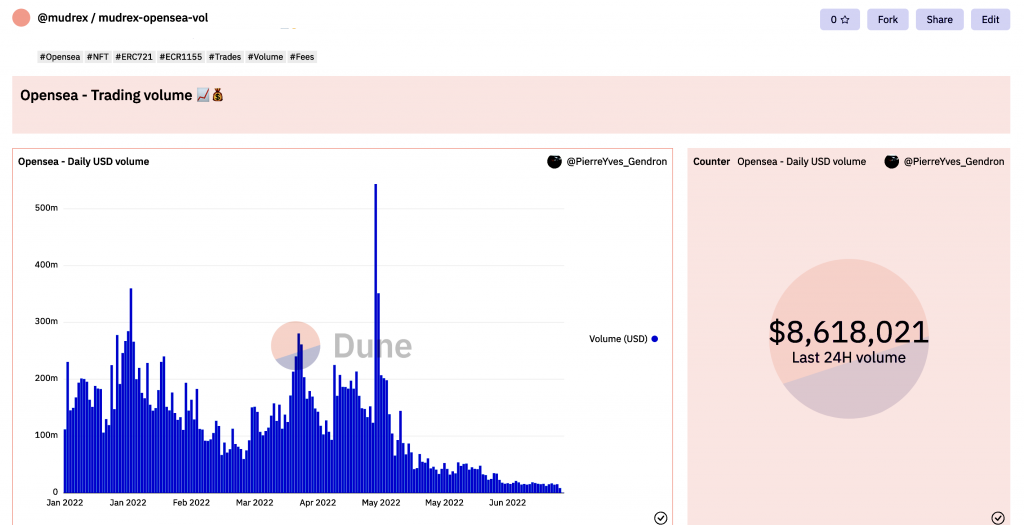1024x525 pixels.
Task: Click the 400m y-axis label
Action: [x=46, y=264]
